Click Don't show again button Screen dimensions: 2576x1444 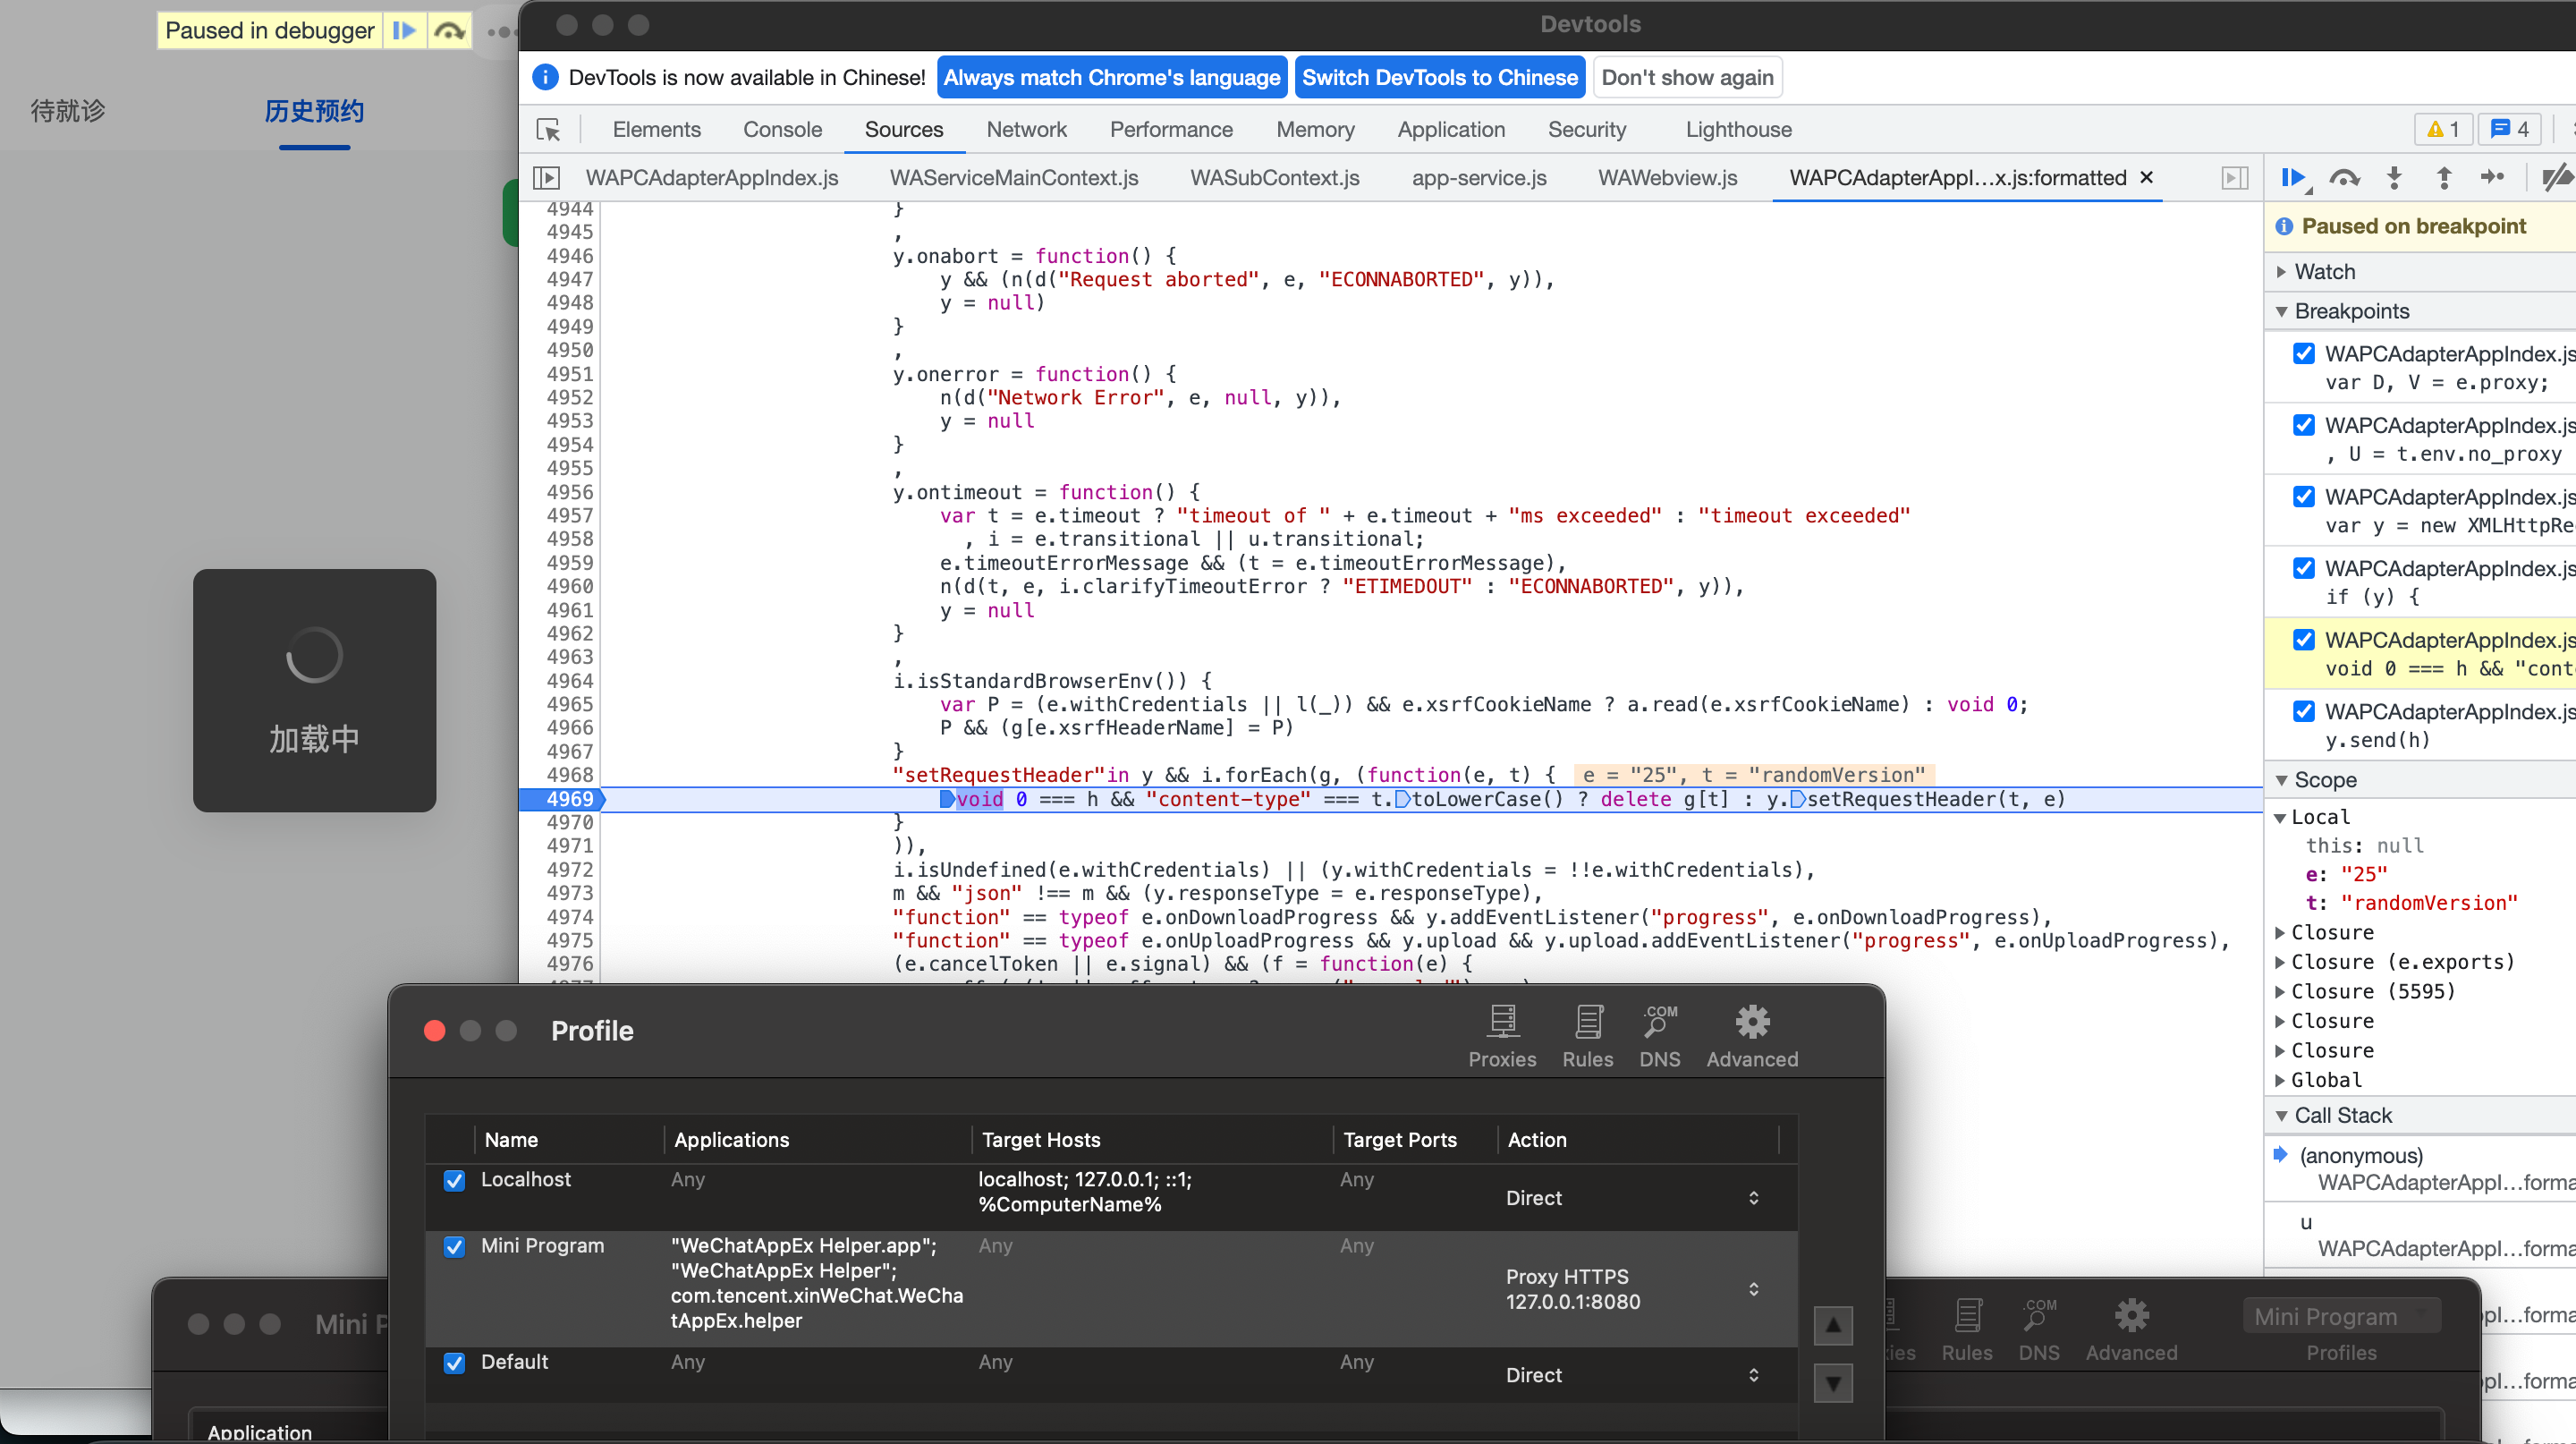coord(1687,78)
